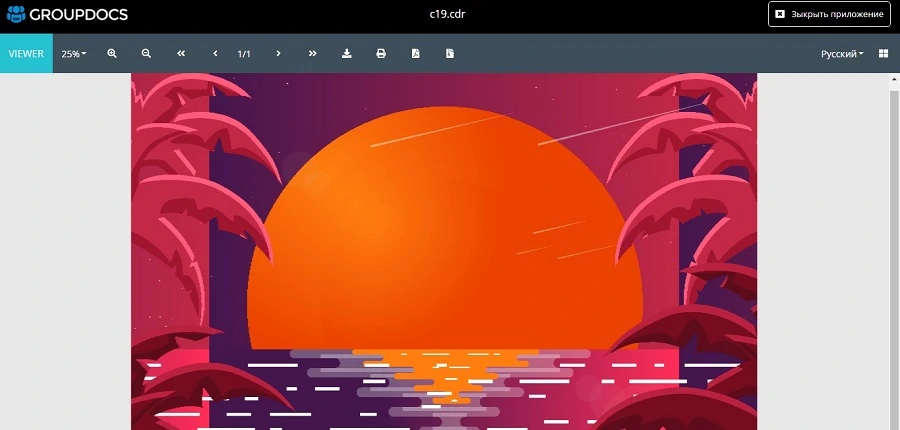Toggle the thumbnails grid view

click(x=883, y=53)
